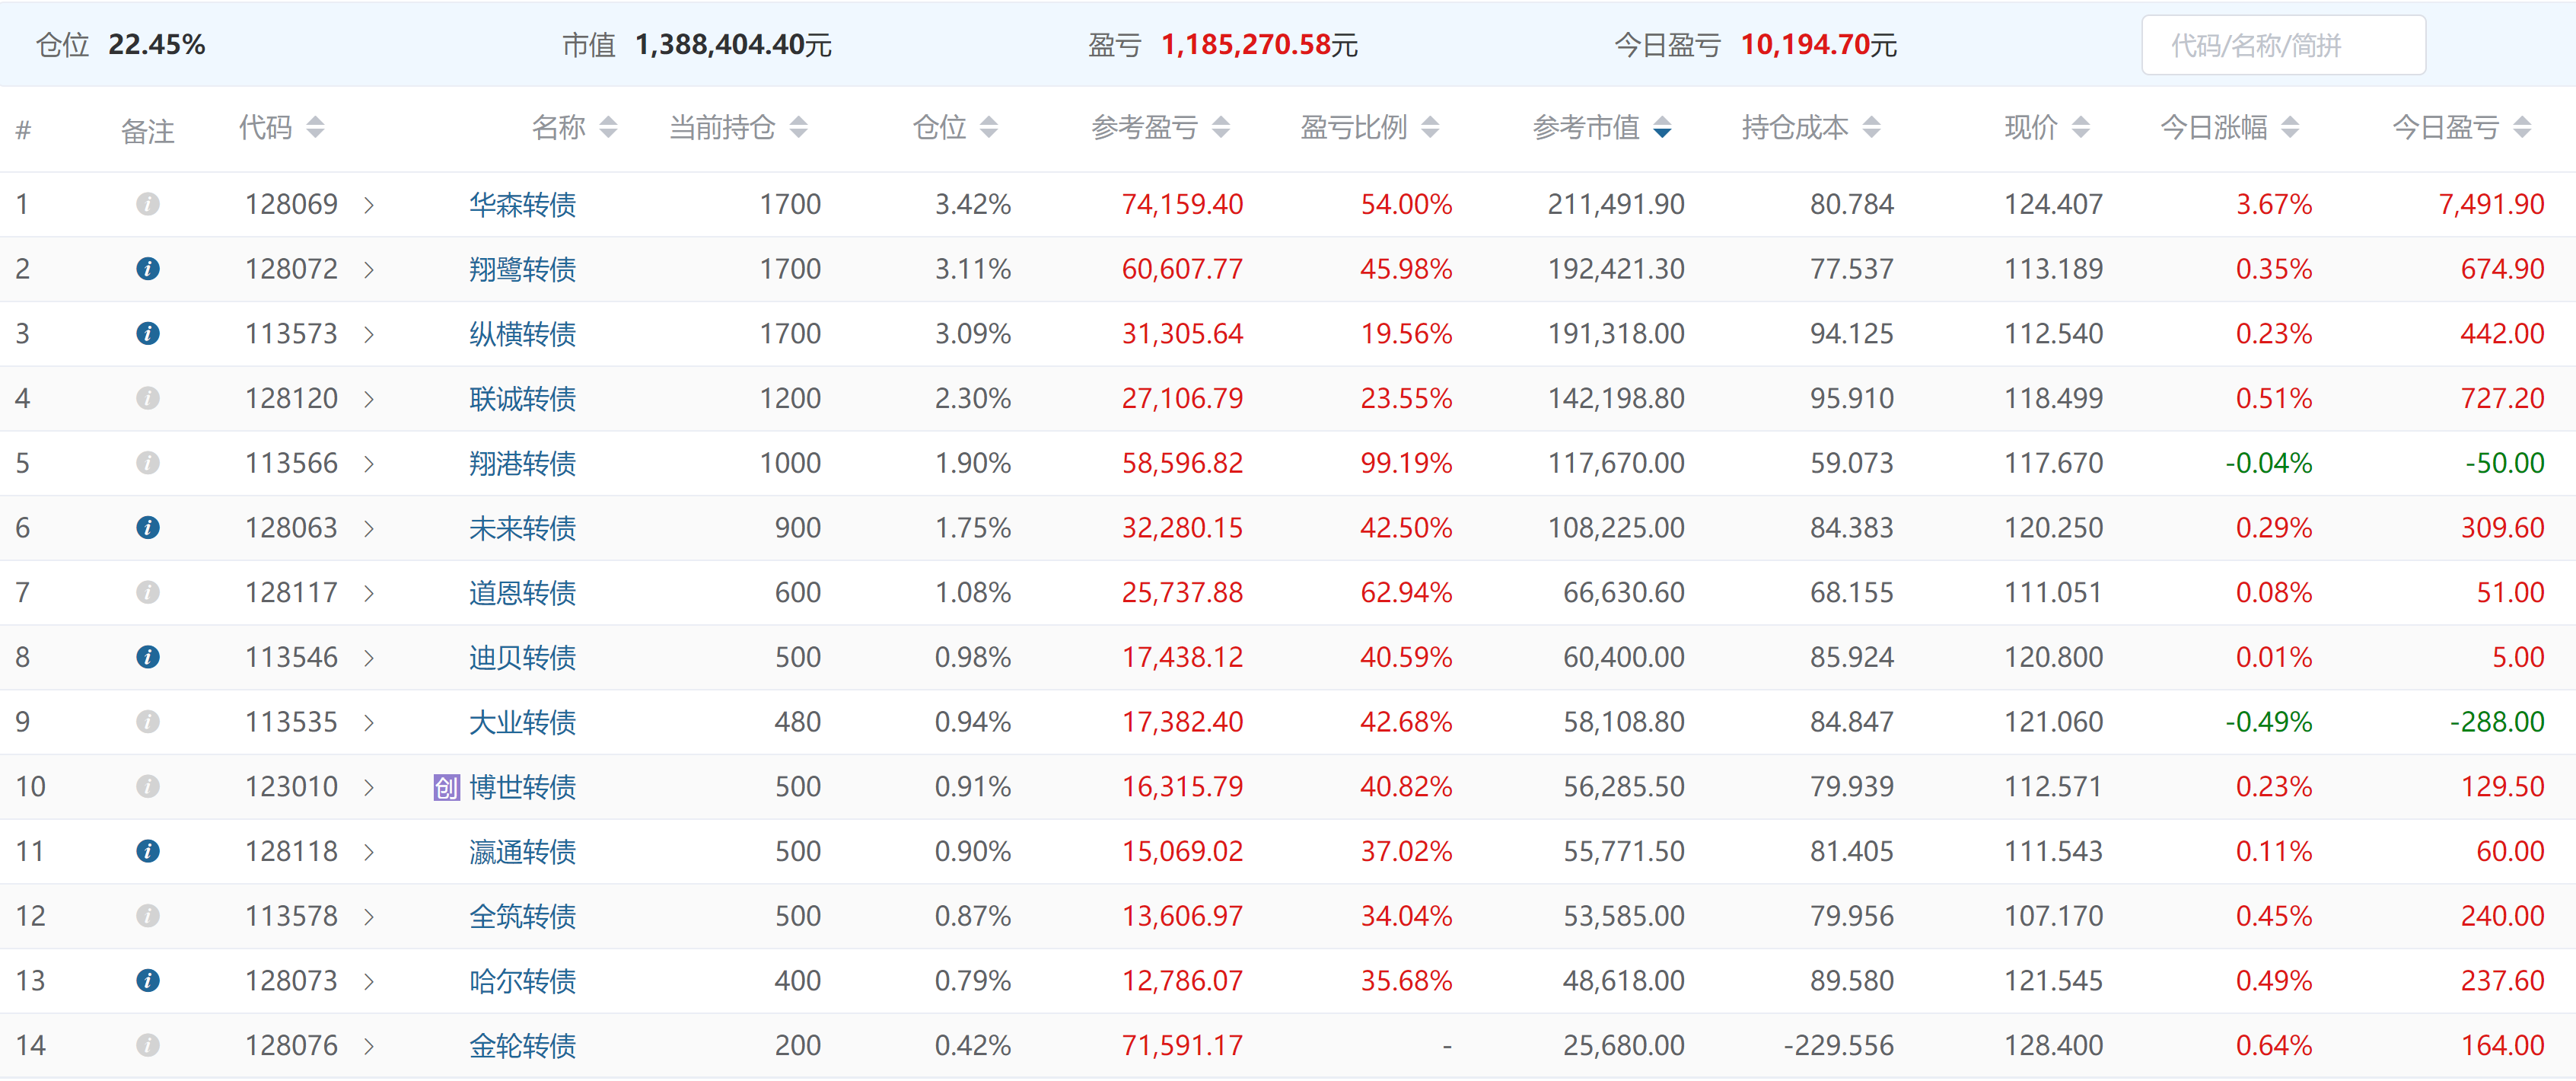The height and width of the screenshot is (1081, 2576).
Task: Expand chevron next to code 128069
Action: point(369,205)
